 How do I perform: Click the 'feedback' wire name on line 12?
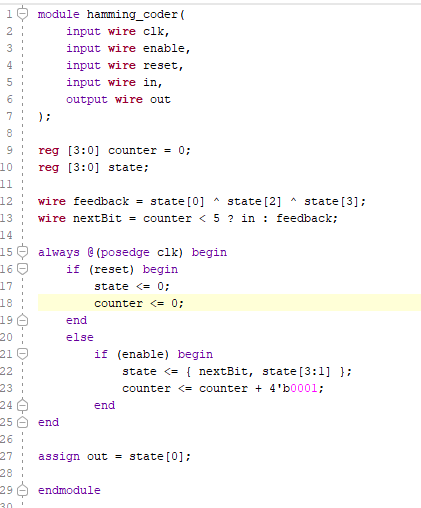tap(101, 201)
